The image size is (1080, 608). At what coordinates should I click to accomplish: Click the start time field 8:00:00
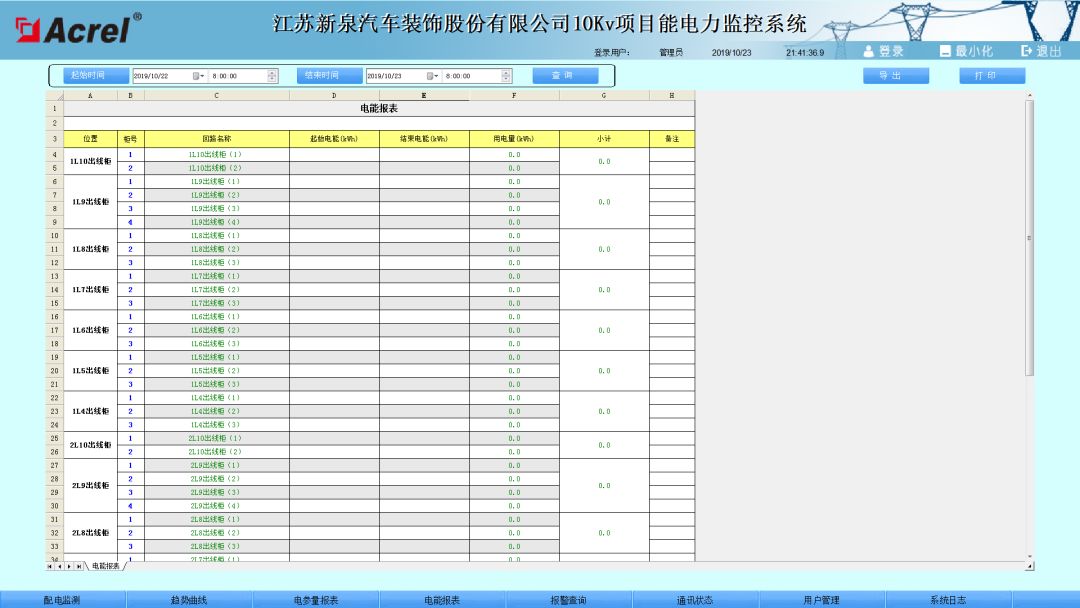click(238, 76)
